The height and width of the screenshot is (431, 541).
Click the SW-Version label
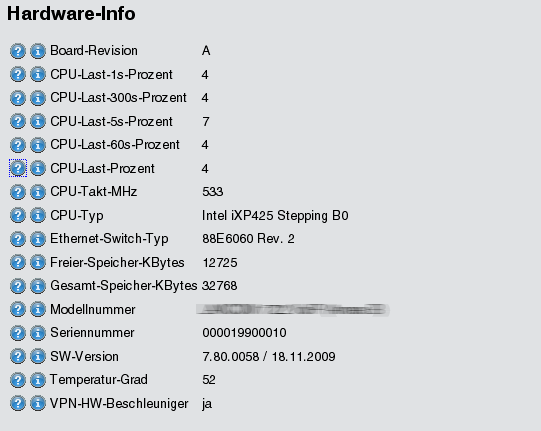85,356
